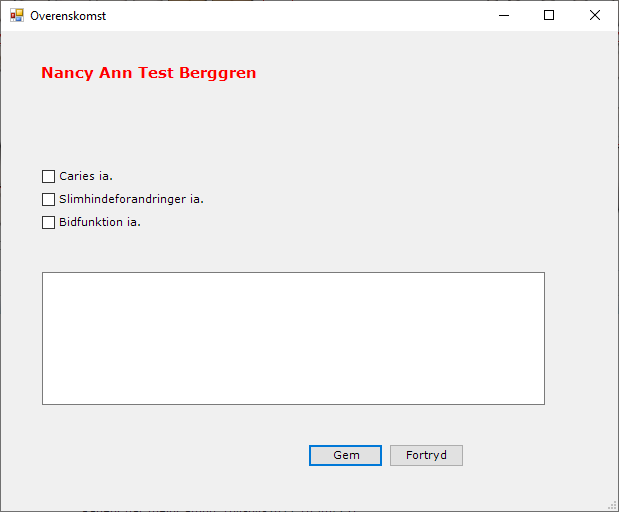
Task: Click the word 'Berggren' in the patient name
Action: point(217,73)
